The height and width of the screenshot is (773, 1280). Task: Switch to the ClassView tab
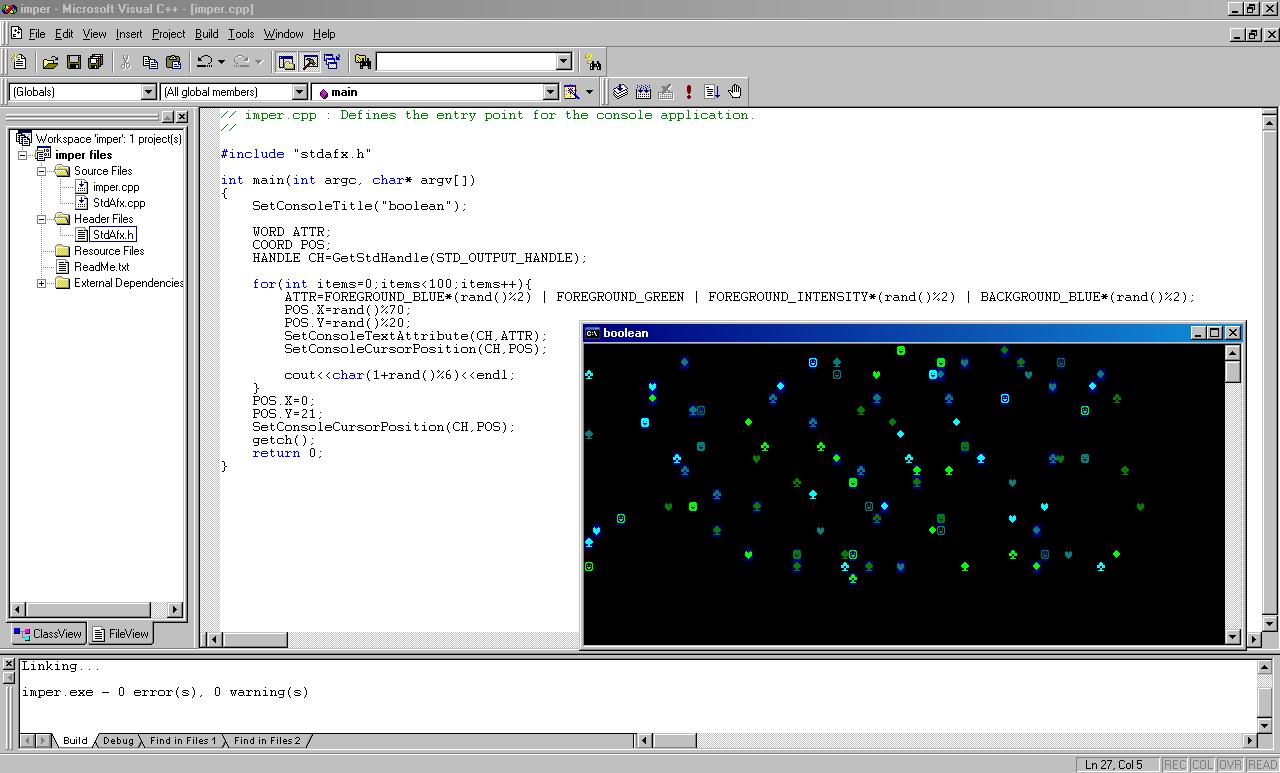click(48, 633)
